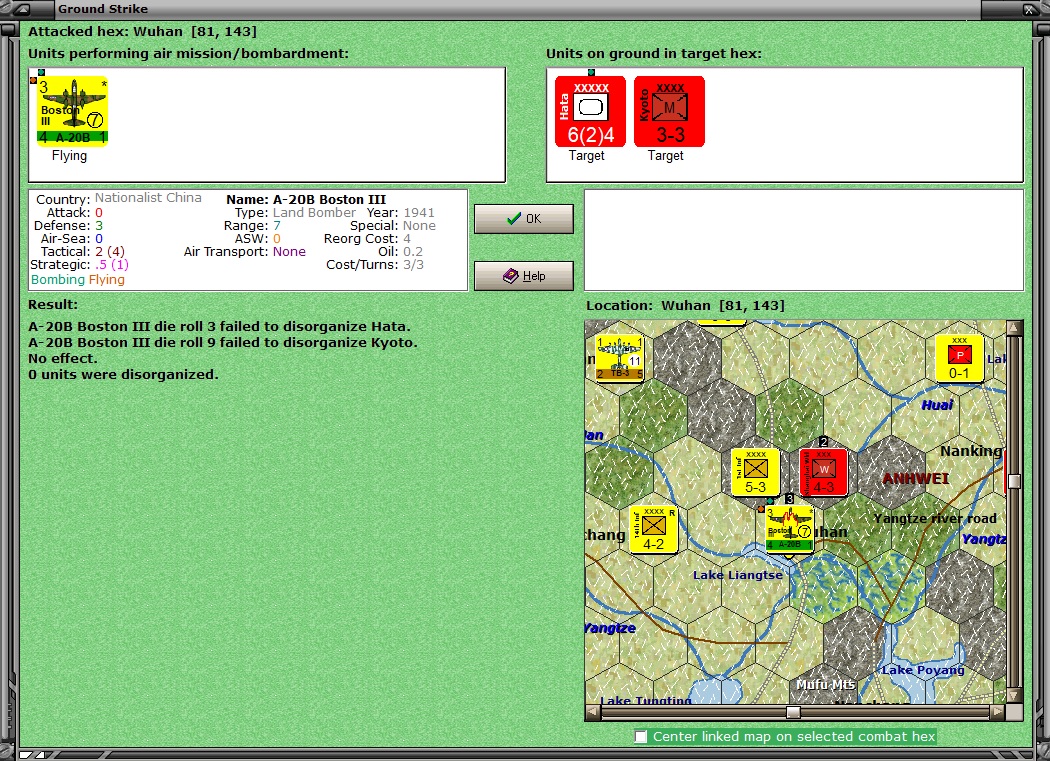Click the Boston bomber counter over Wuhan on map
This screenshot has width=1050, height=761.
point(790,529)
